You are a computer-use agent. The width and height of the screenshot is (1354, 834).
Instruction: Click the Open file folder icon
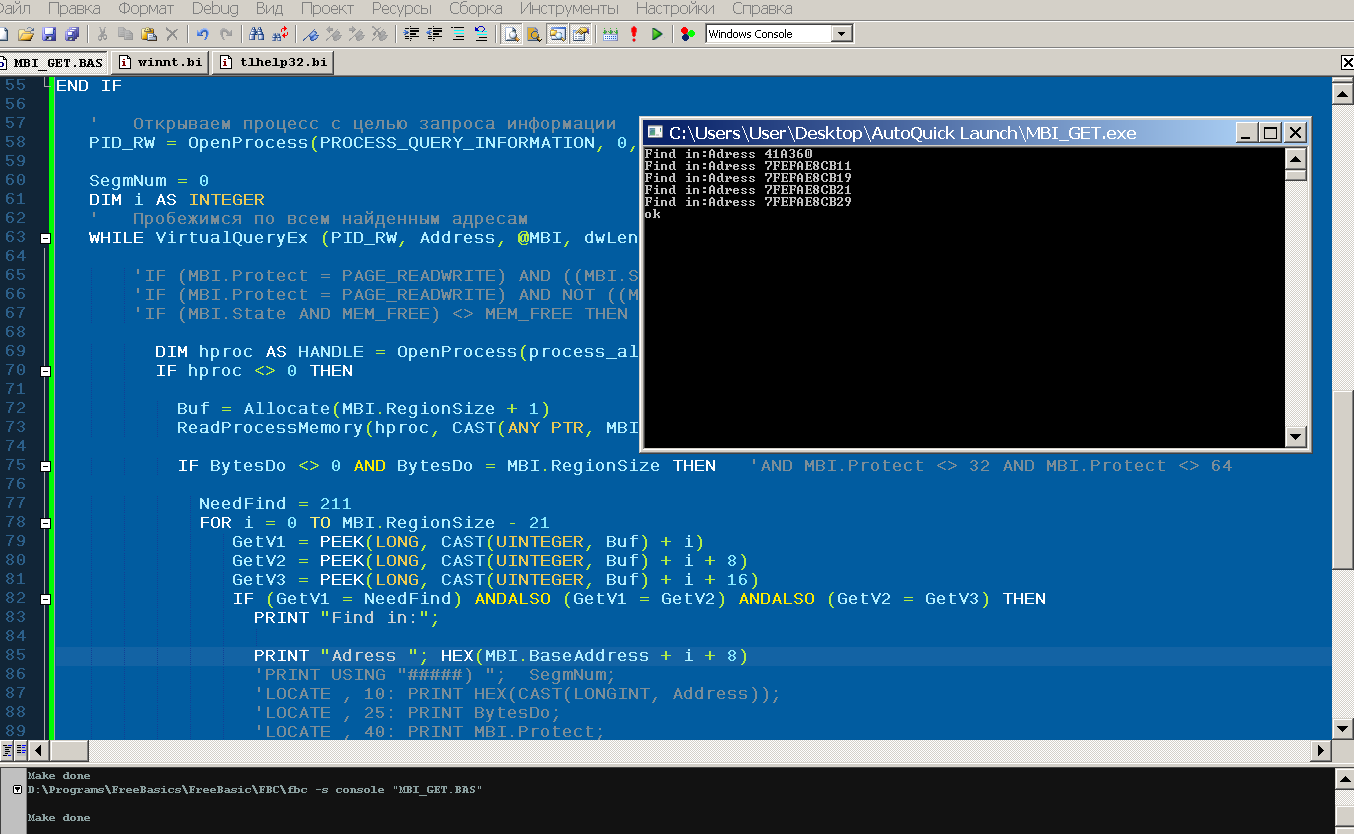pyautogui.click(x=26, y=34)
